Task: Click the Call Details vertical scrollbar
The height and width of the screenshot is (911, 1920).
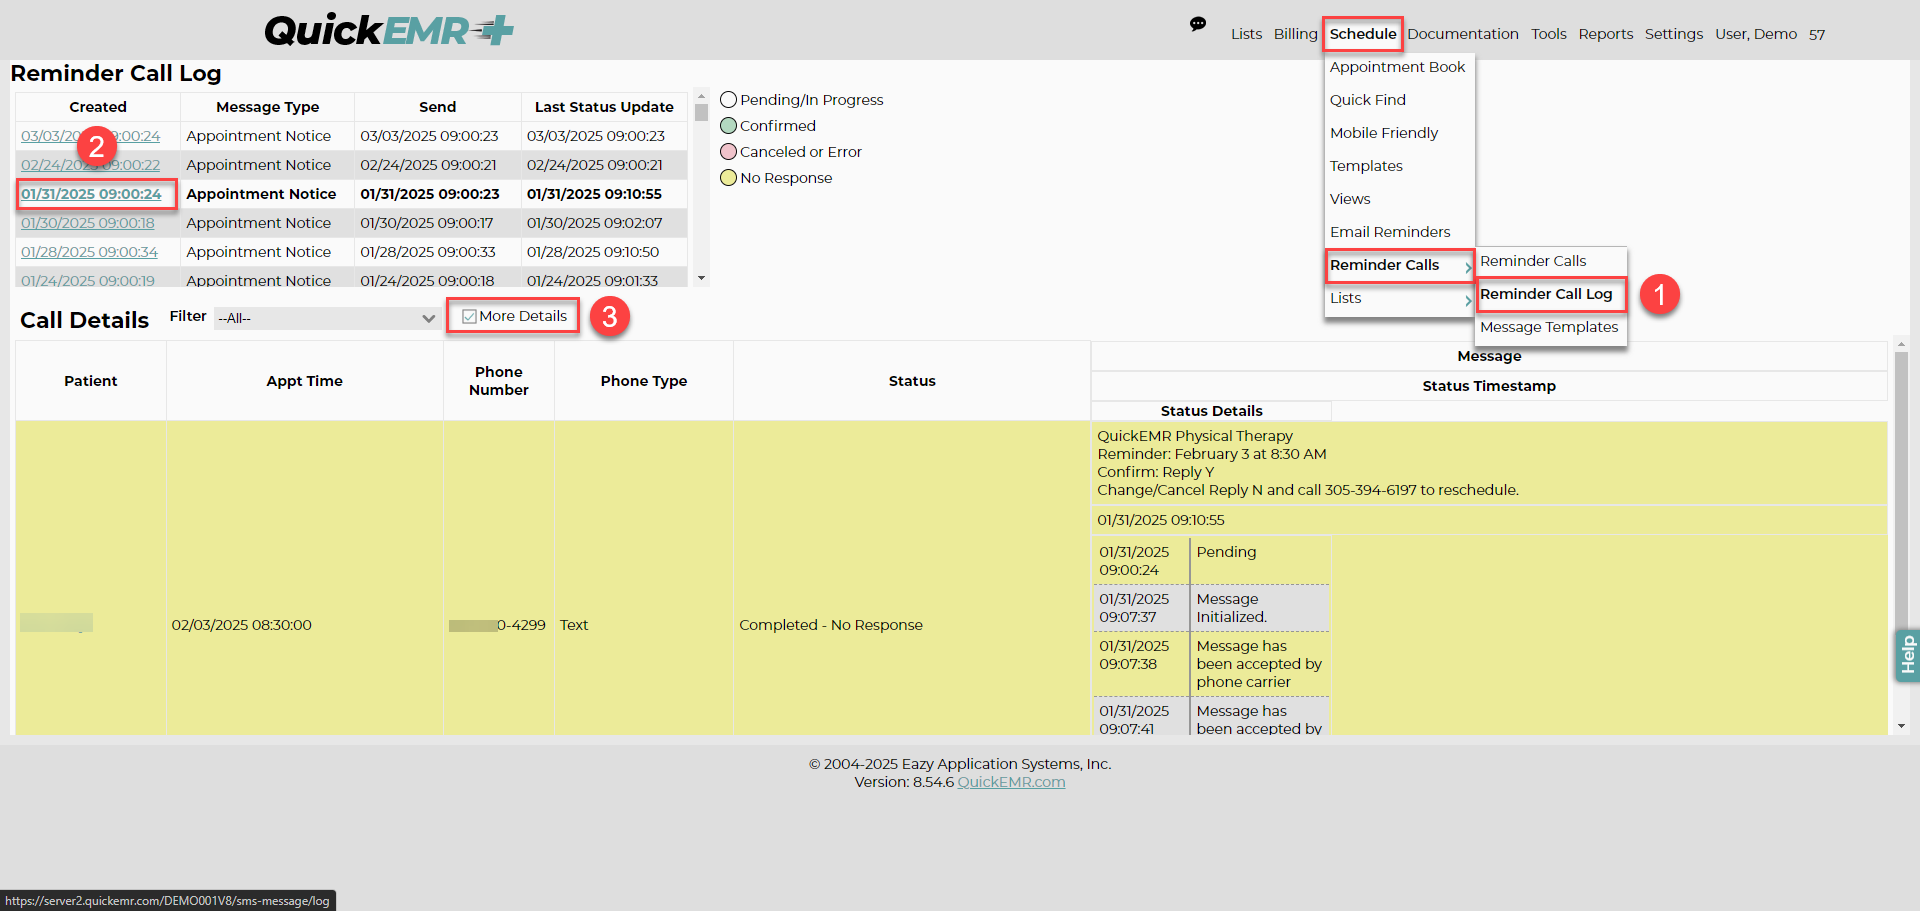Action: pyautogui.click(x=1901, y=535)
